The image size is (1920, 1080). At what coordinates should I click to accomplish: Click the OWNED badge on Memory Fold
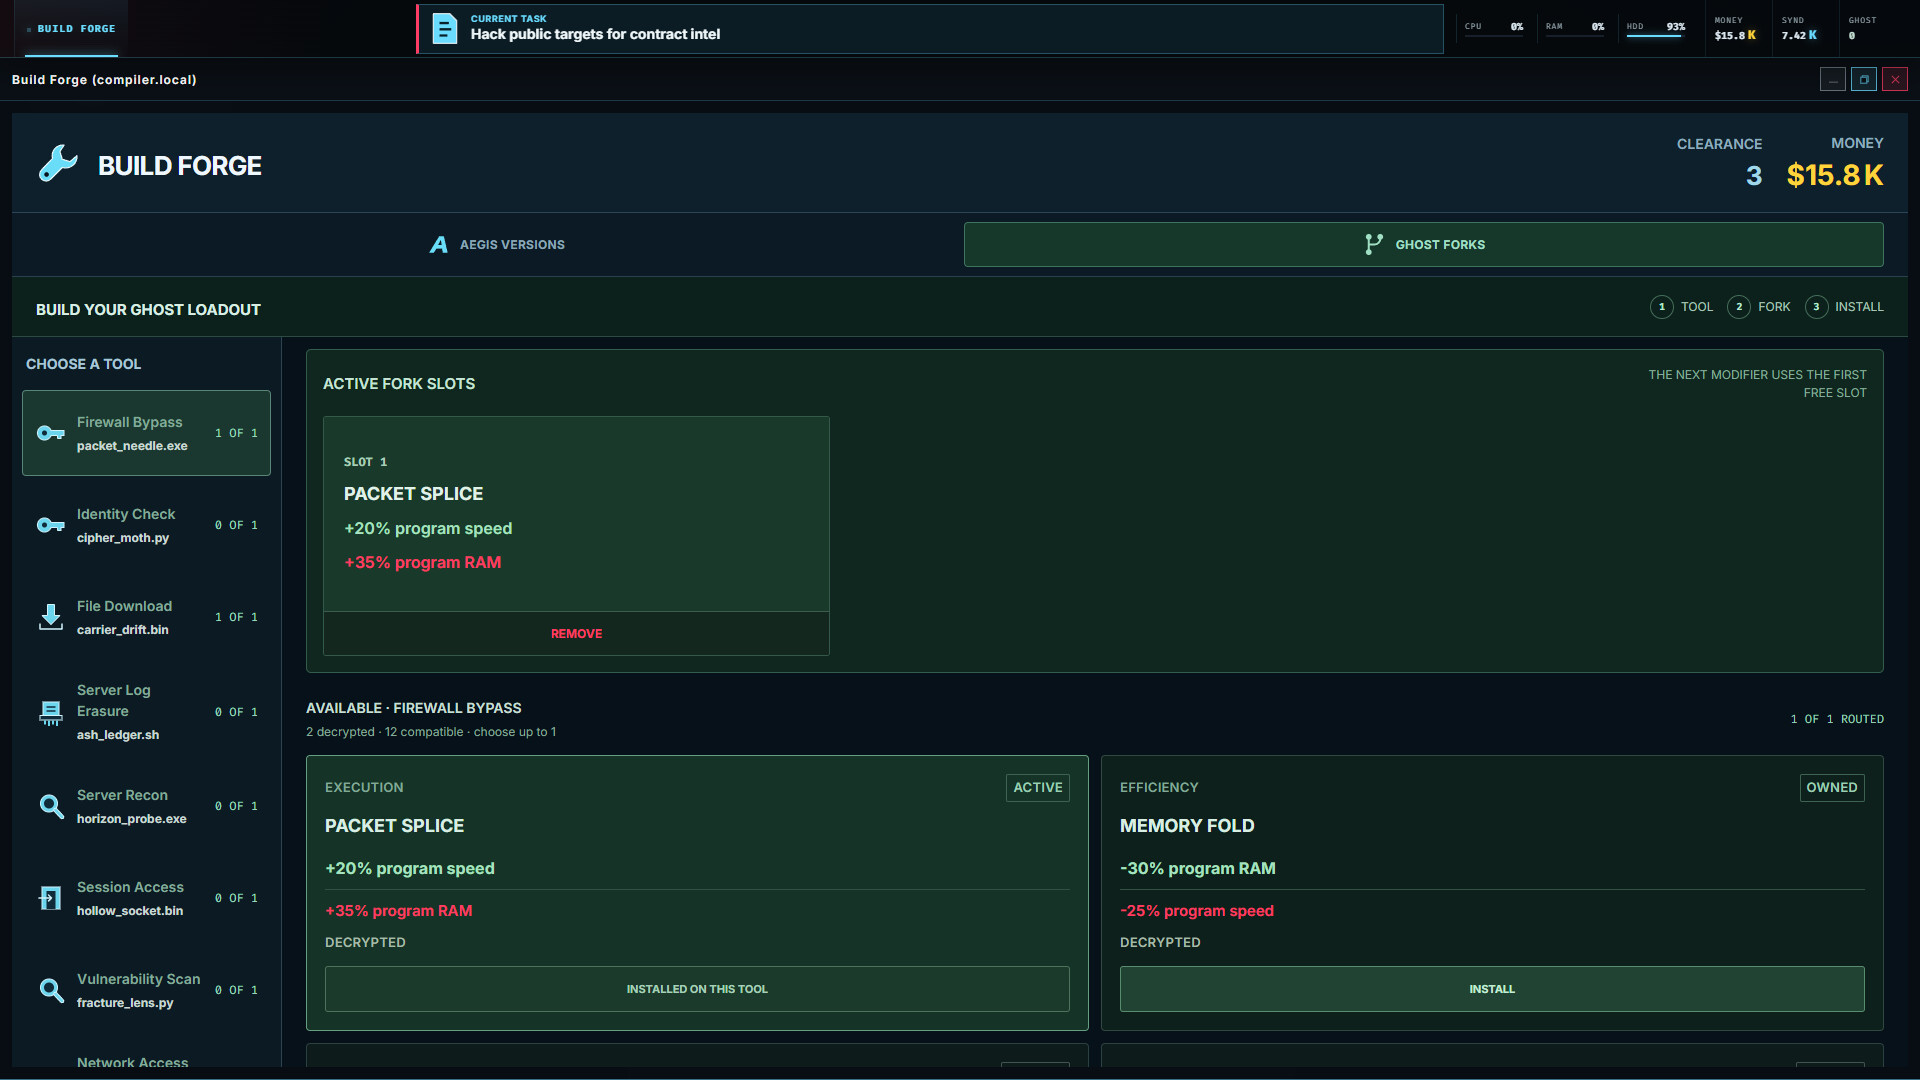coord(1832,788)
